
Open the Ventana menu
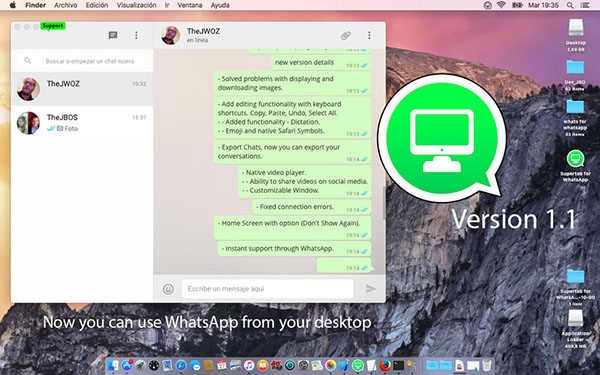click(x=190, y=5)
